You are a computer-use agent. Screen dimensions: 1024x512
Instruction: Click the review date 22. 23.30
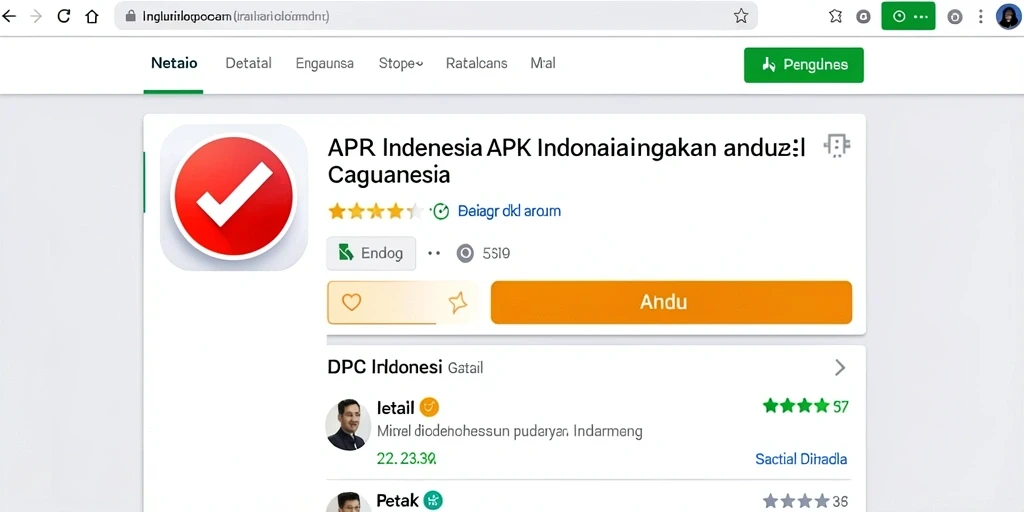coord(406,459)
